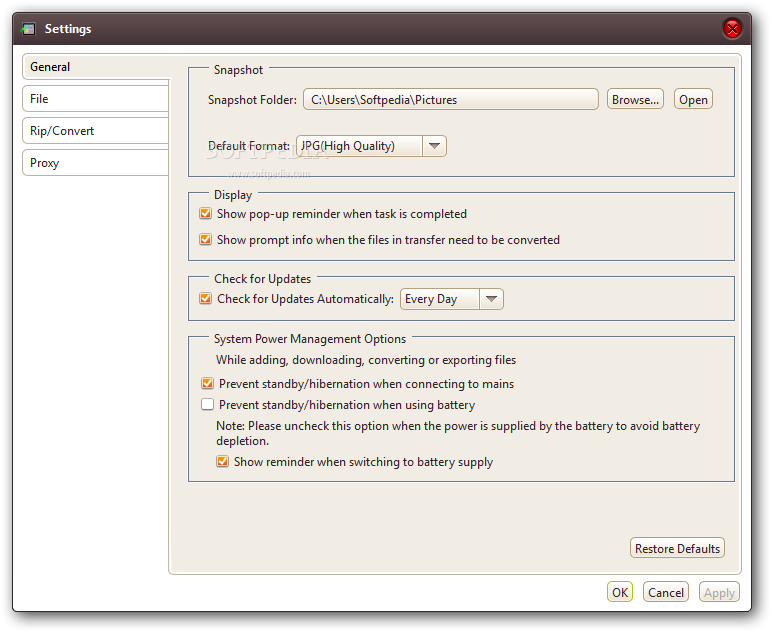The width and height of the screenshot is (772, 632).
Task: Select the General tab
Action: click(x=96, y=67)
